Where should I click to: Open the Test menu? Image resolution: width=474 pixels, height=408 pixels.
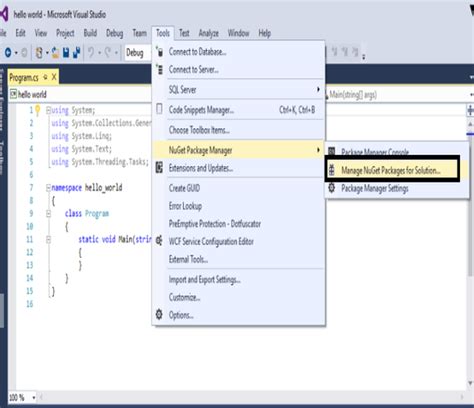tap(184, 33)
